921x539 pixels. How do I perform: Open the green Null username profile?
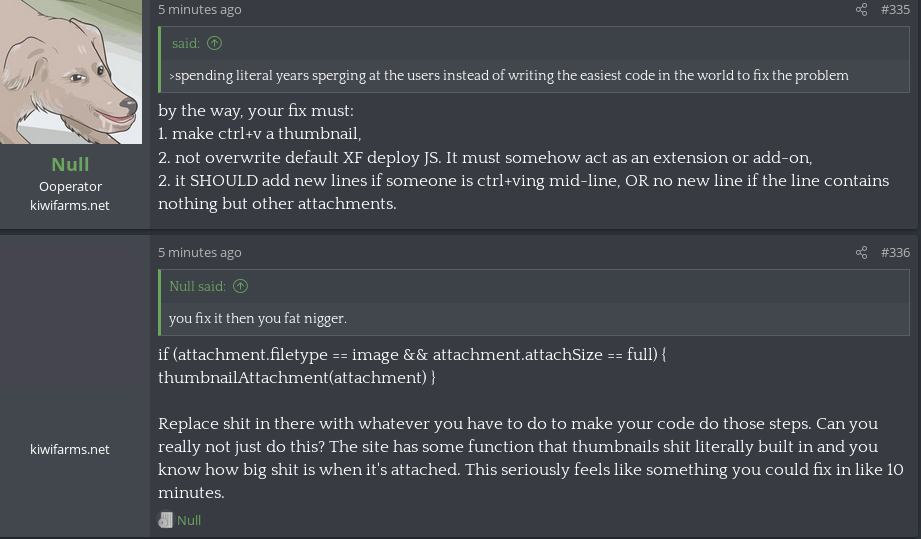70,164
